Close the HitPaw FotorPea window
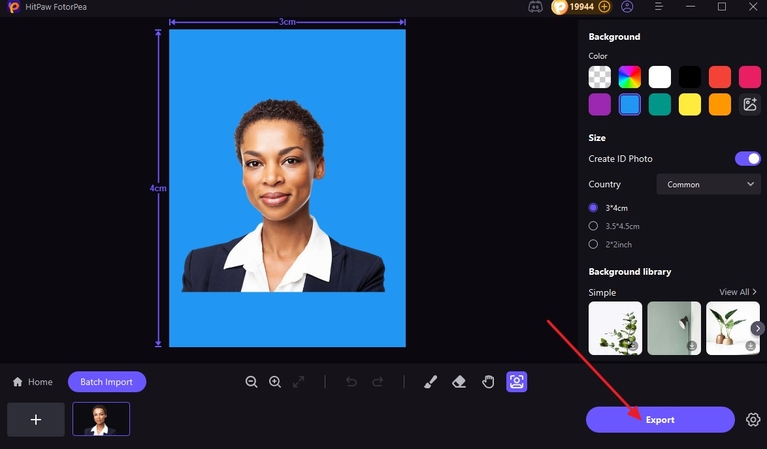Viewport: 767px width, 449px height. pyautogui.click(x=753, y=7)
